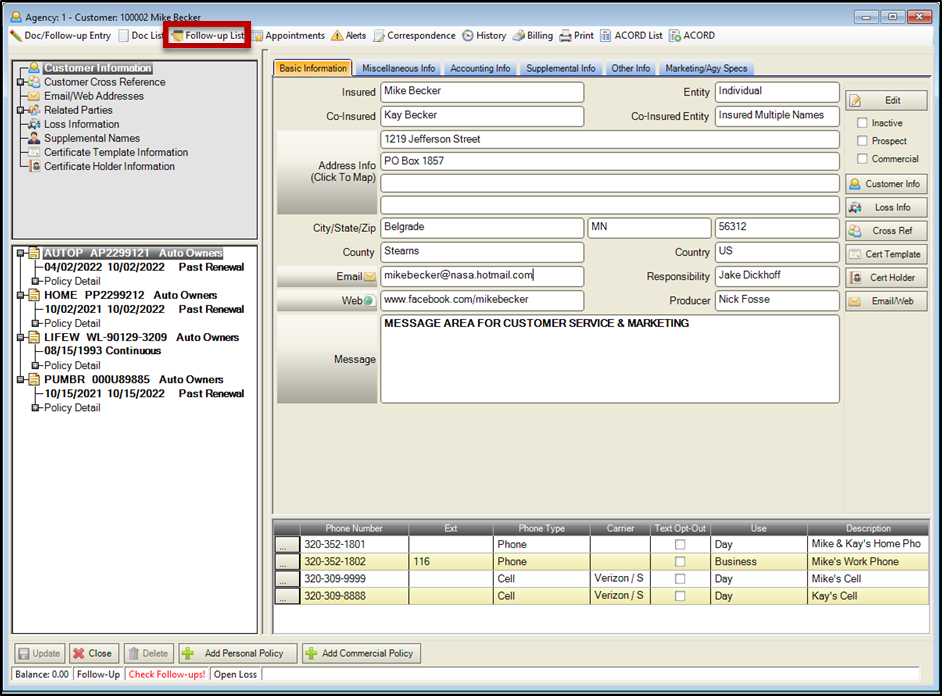Expand Related Parties tree node

(x=20, y=110)
